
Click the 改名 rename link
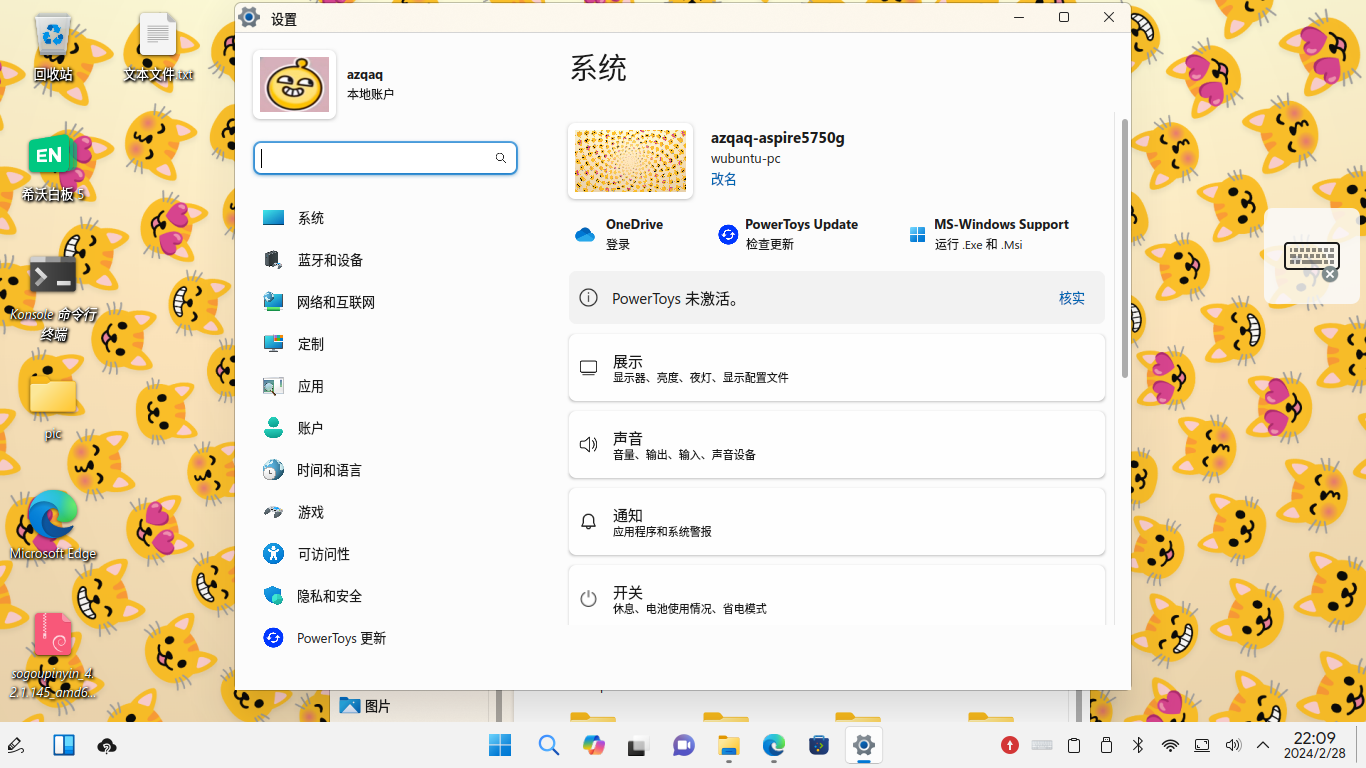(724, 179)
